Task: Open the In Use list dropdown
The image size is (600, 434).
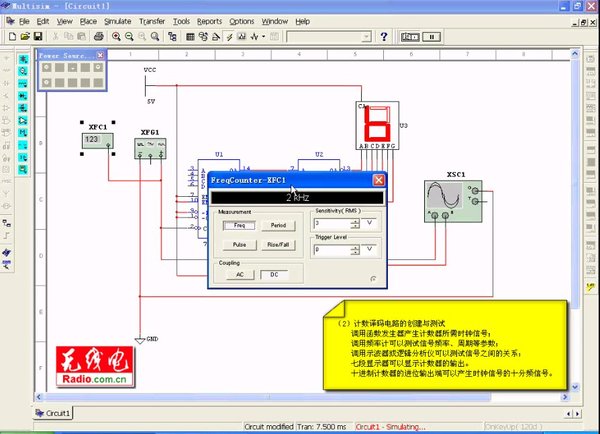Action: [x=366, y=37]
